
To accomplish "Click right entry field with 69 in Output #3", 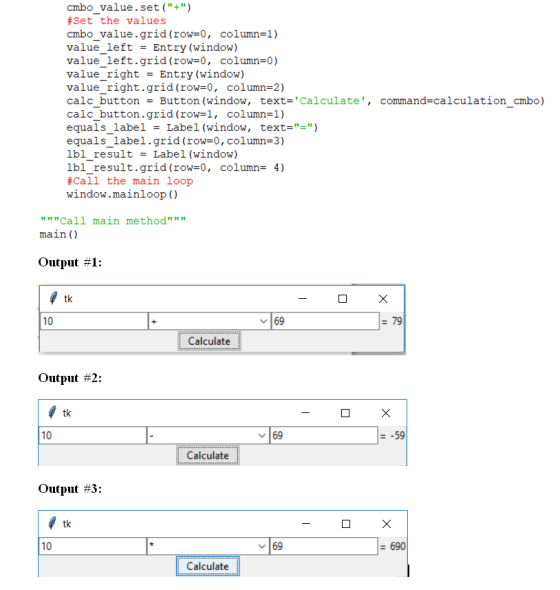I will (x=324, y=546).
